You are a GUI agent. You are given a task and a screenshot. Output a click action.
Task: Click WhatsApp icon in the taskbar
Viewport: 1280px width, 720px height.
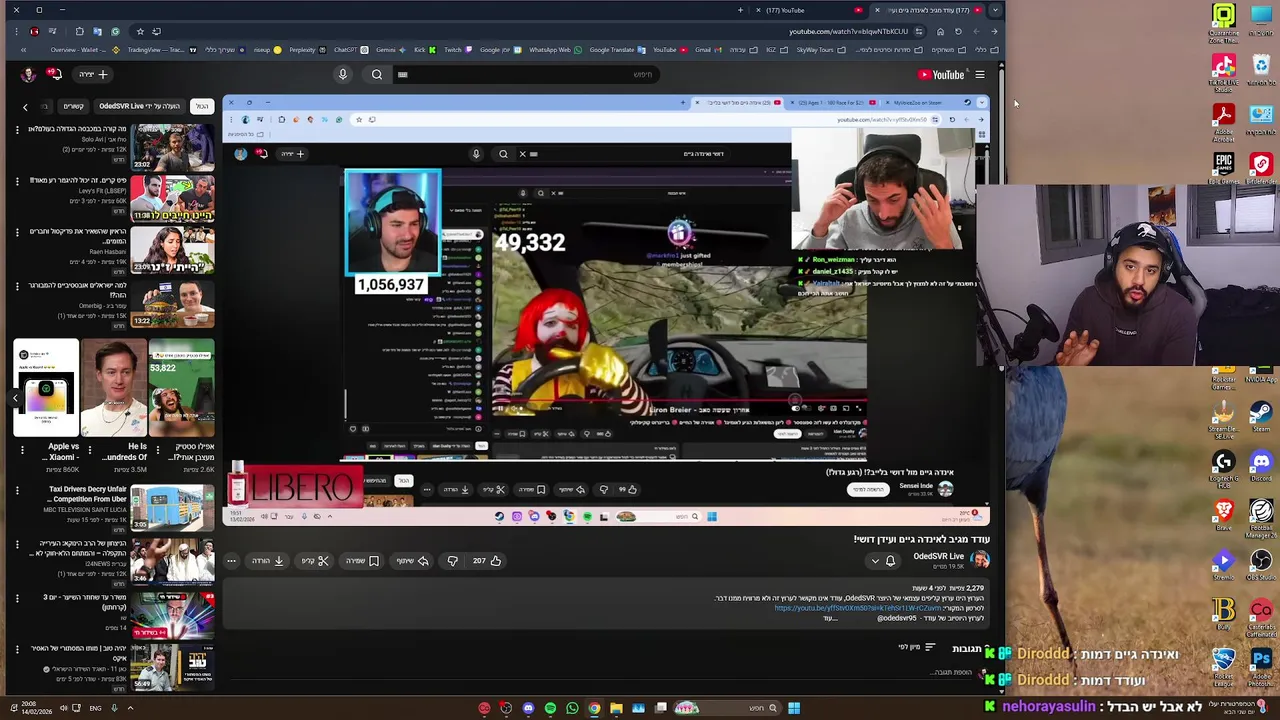click(x=572, y=708)
